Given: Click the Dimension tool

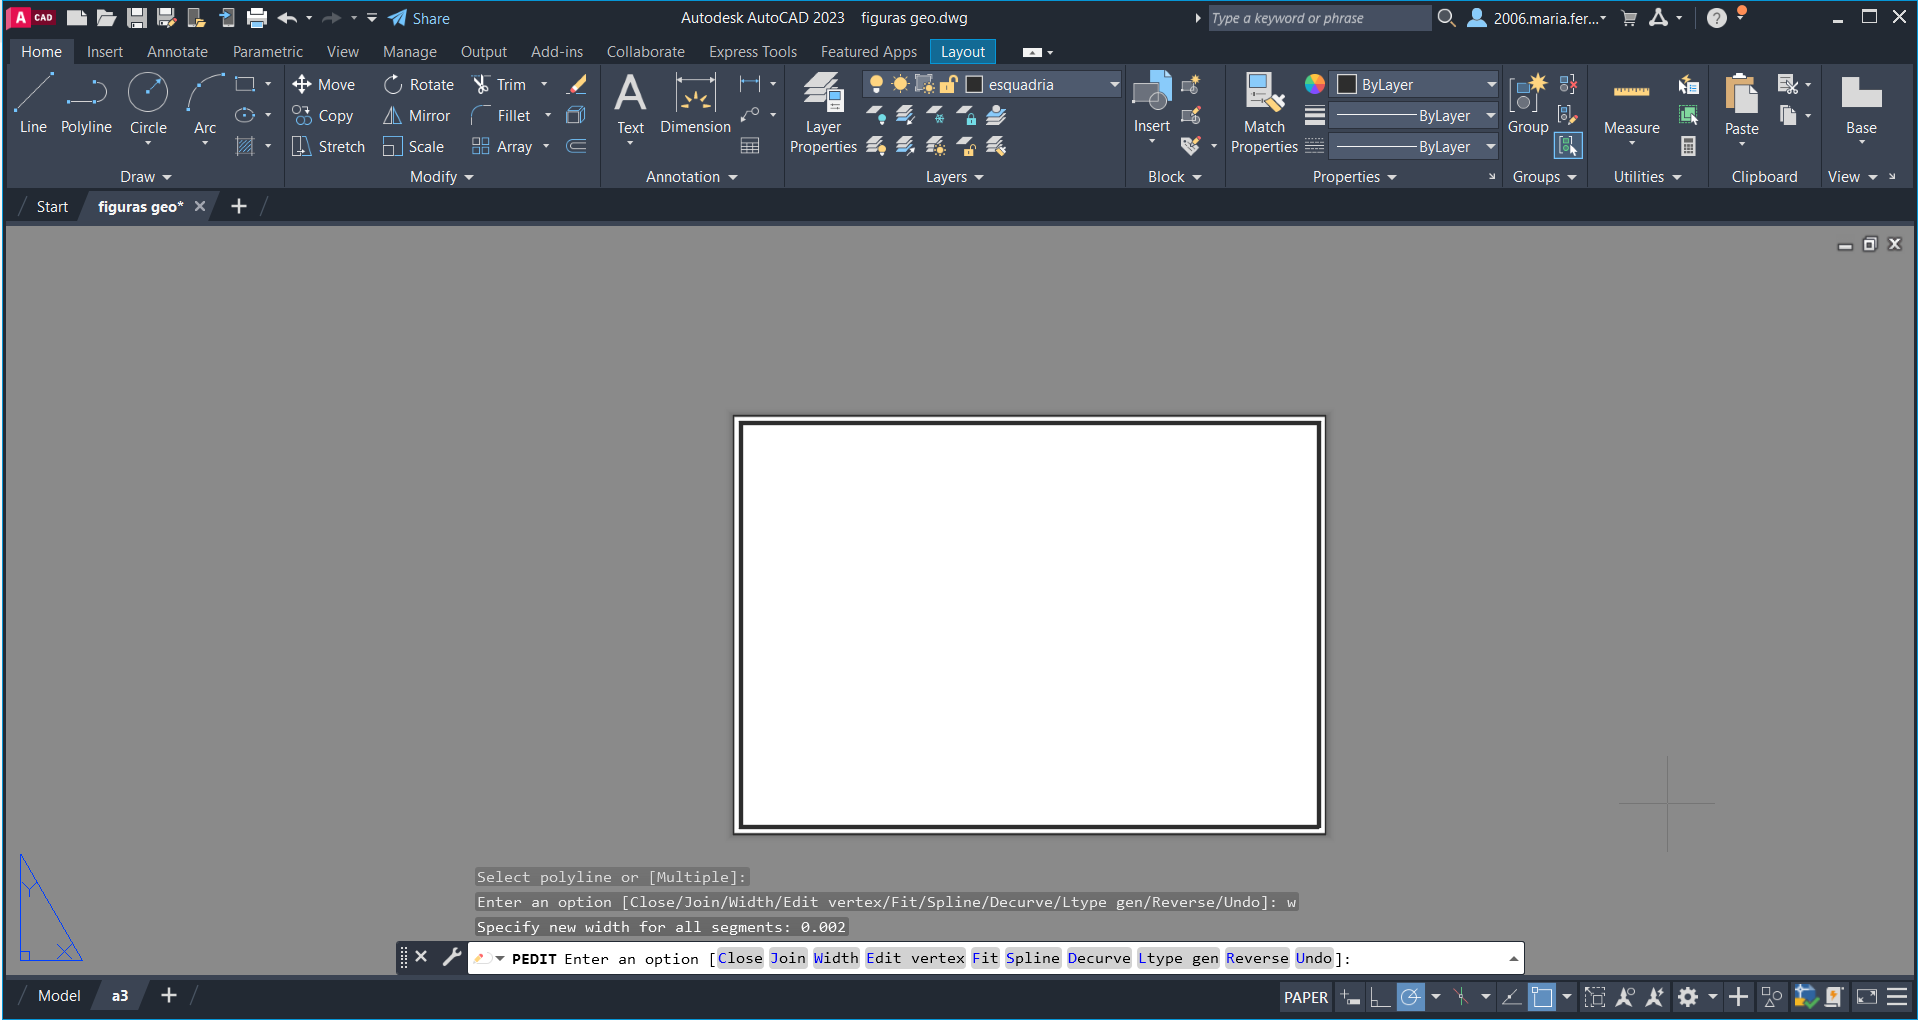Looking at the screenshot, I should [x=695, y=105].
